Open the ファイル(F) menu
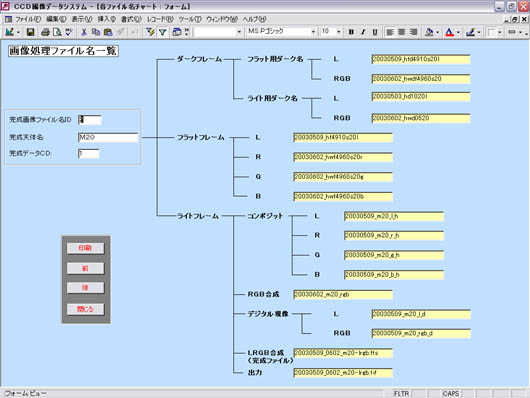Image resolution: width=530 pixels, height=398 pixels. point(28,19)
